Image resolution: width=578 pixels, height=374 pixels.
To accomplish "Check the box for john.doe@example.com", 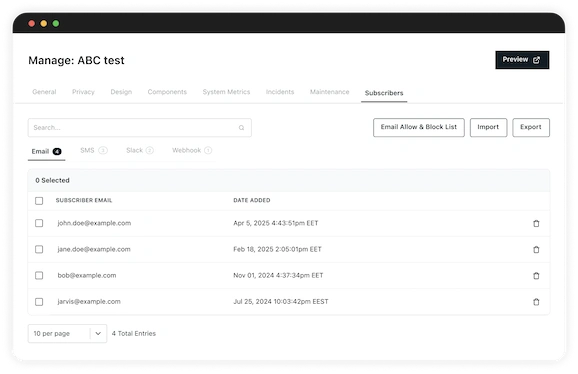I will [39, 223].
